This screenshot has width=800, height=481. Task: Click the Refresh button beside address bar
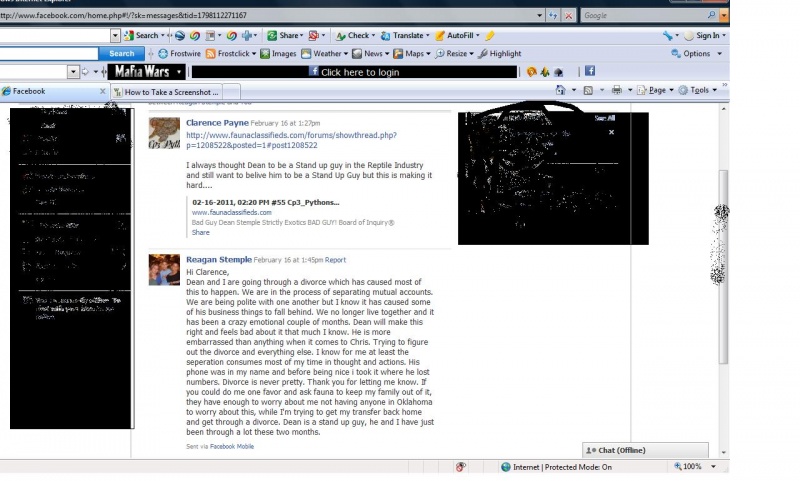(553, 15)
